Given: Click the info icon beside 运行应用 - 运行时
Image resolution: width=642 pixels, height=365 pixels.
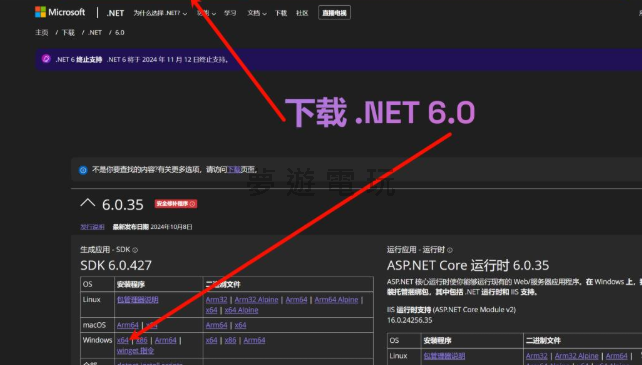Looking at the screenshot, I should tap(450, 250).
